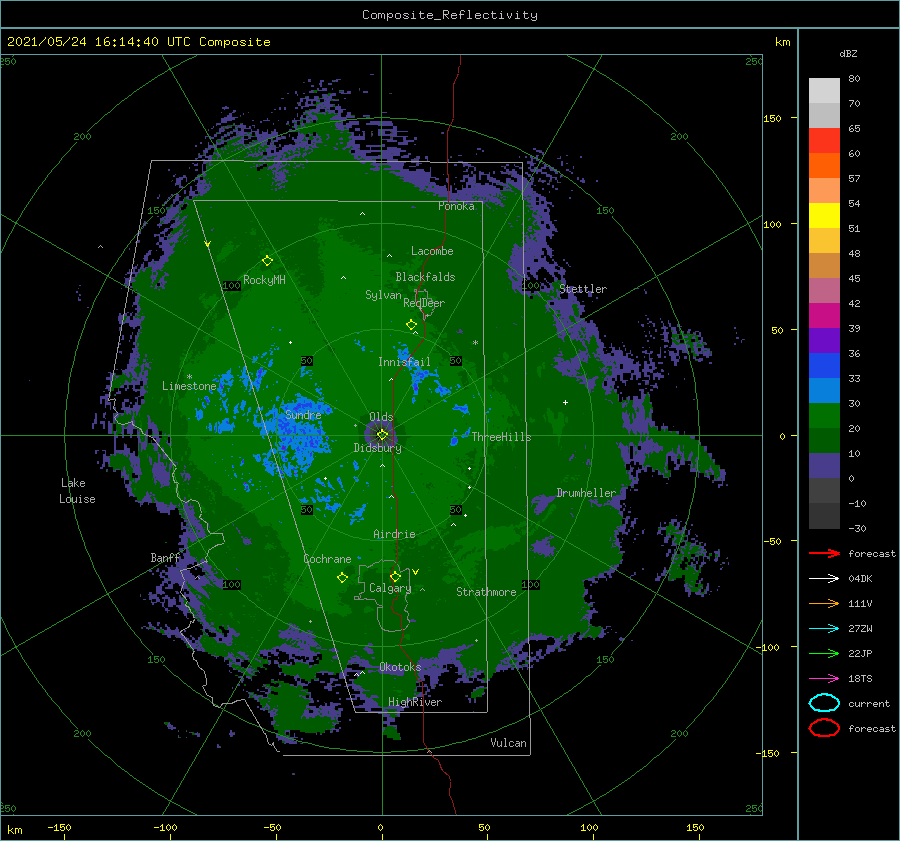The height and width of the screenshot is (841, 900).
Task: Select the green 22JP arrow icon
Action: click(x=824, y=653)
